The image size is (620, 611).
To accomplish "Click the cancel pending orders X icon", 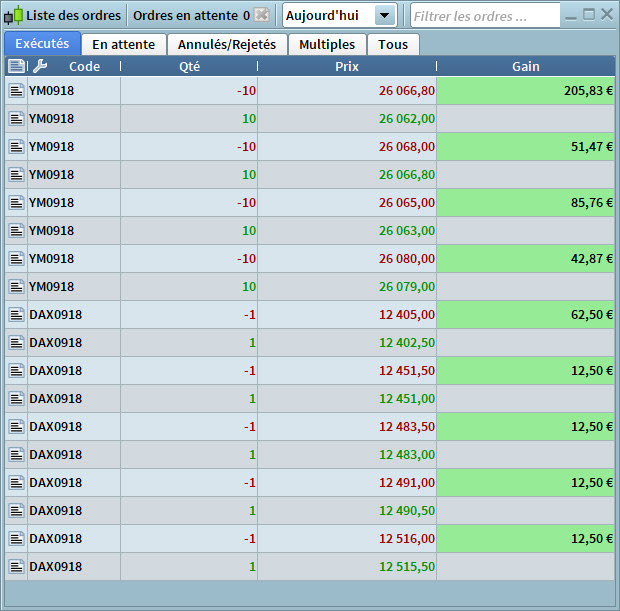I will pos(262,15).
